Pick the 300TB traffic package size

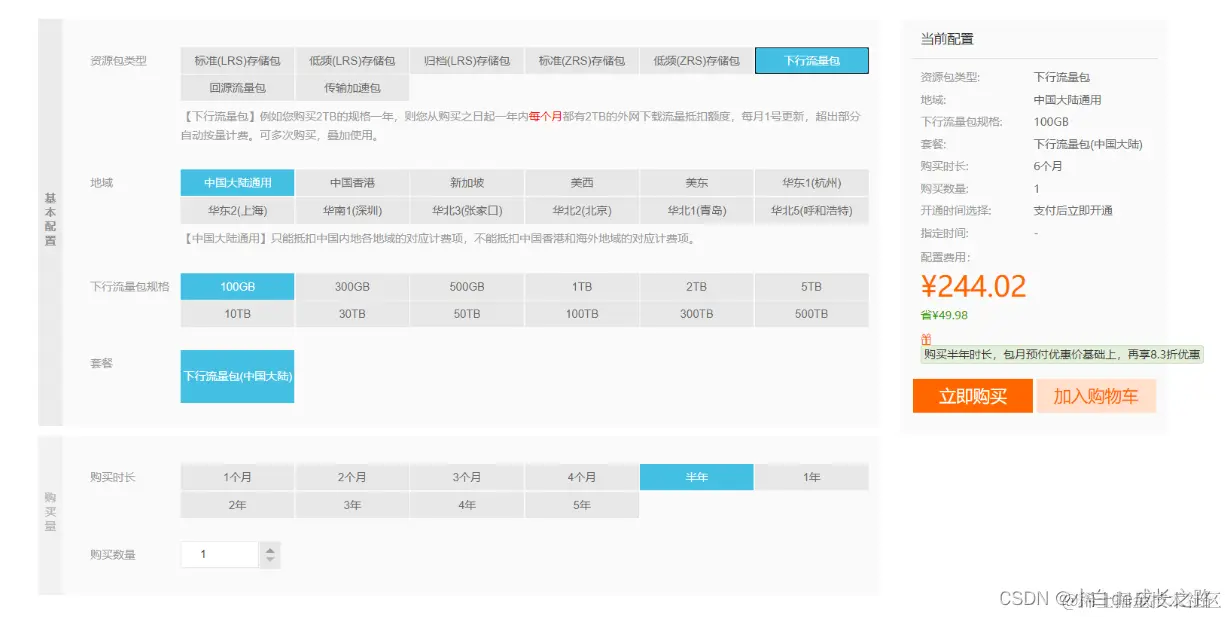(x=697, y=314)
